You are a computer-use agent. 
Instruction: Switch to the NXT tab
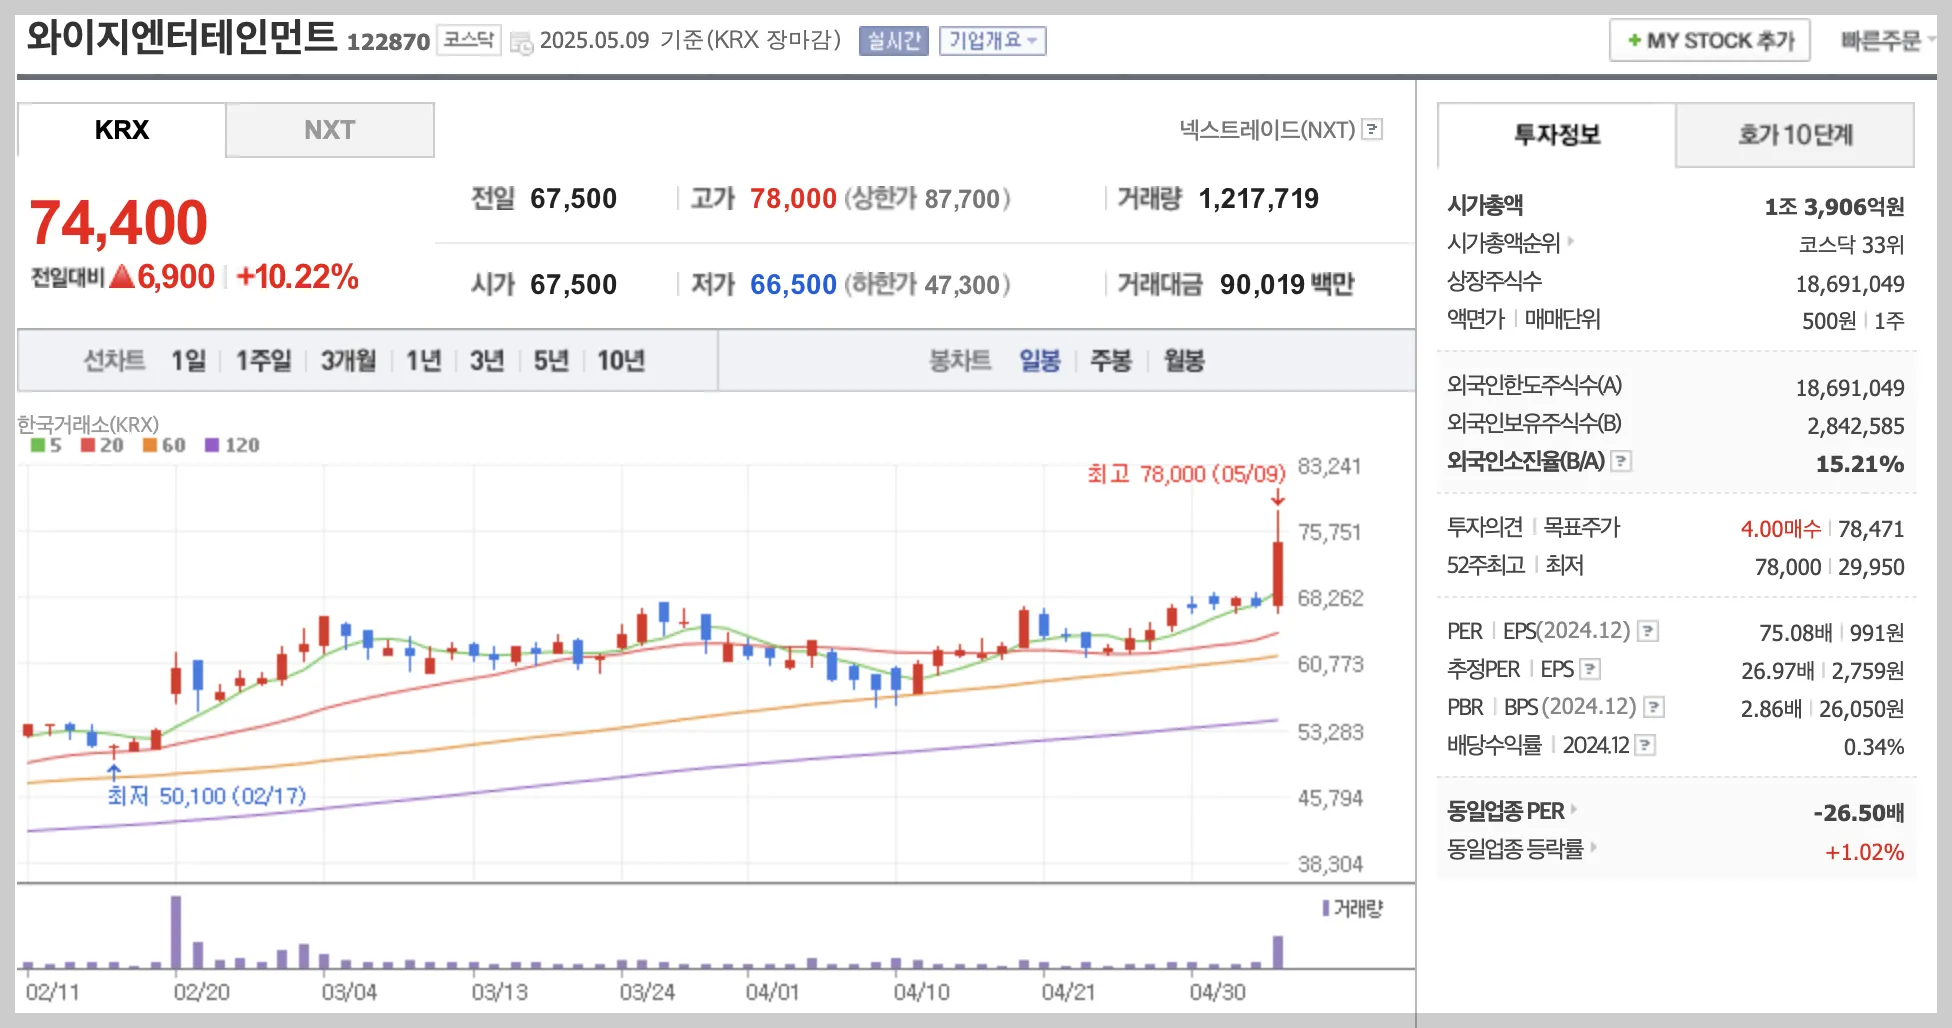[330, 130]
